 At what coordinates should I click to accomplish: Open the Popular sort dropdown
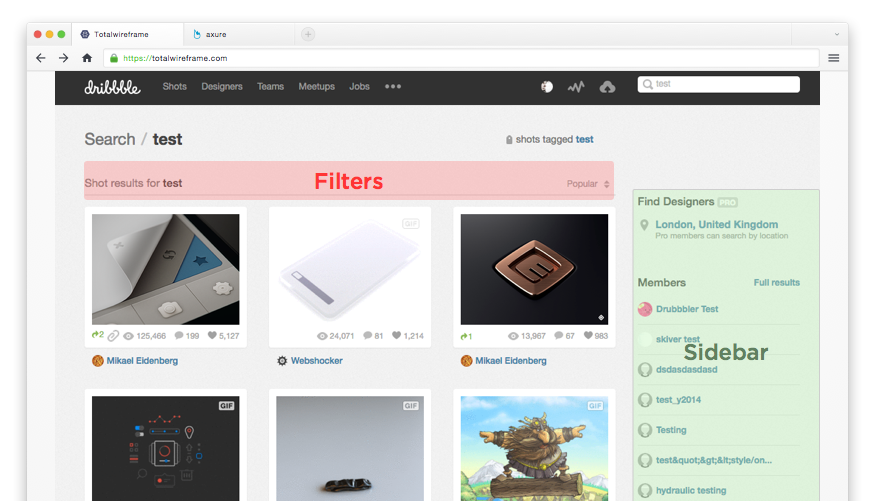pyautogui.click(x=588, y=184)
